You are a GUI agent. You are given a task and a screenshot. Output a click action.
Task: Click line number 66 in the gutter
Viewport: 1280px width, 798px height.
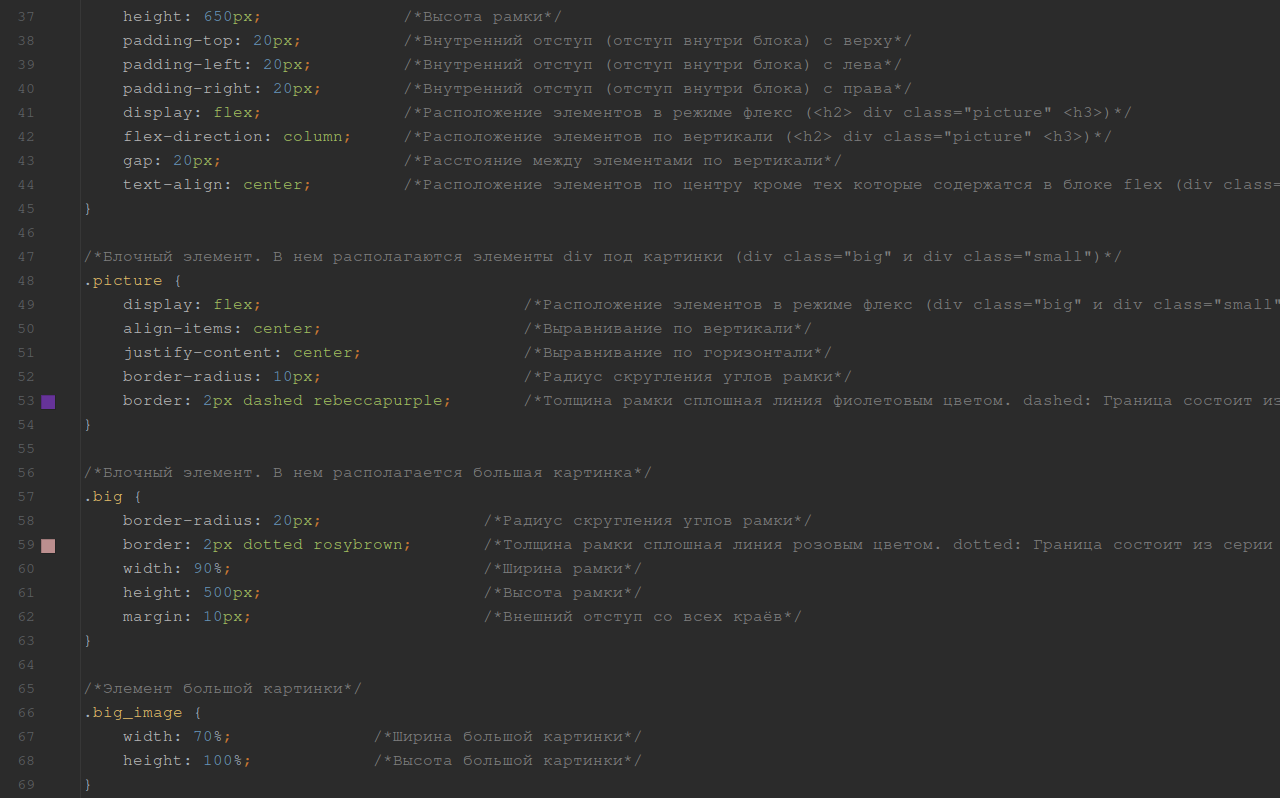(x=26, y=713)
